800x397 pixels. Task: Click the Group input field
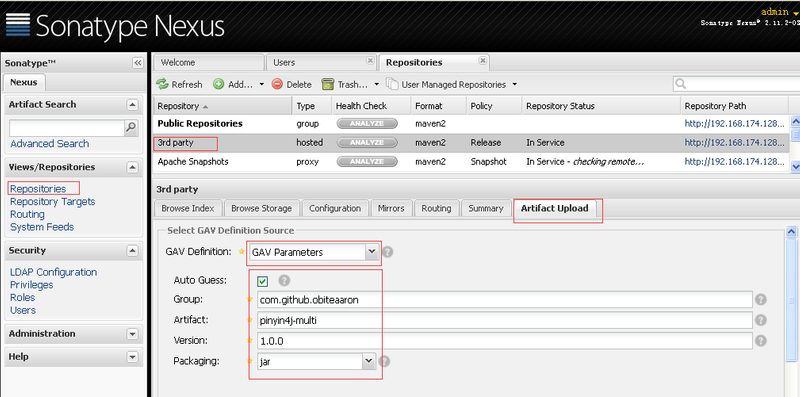505,300
